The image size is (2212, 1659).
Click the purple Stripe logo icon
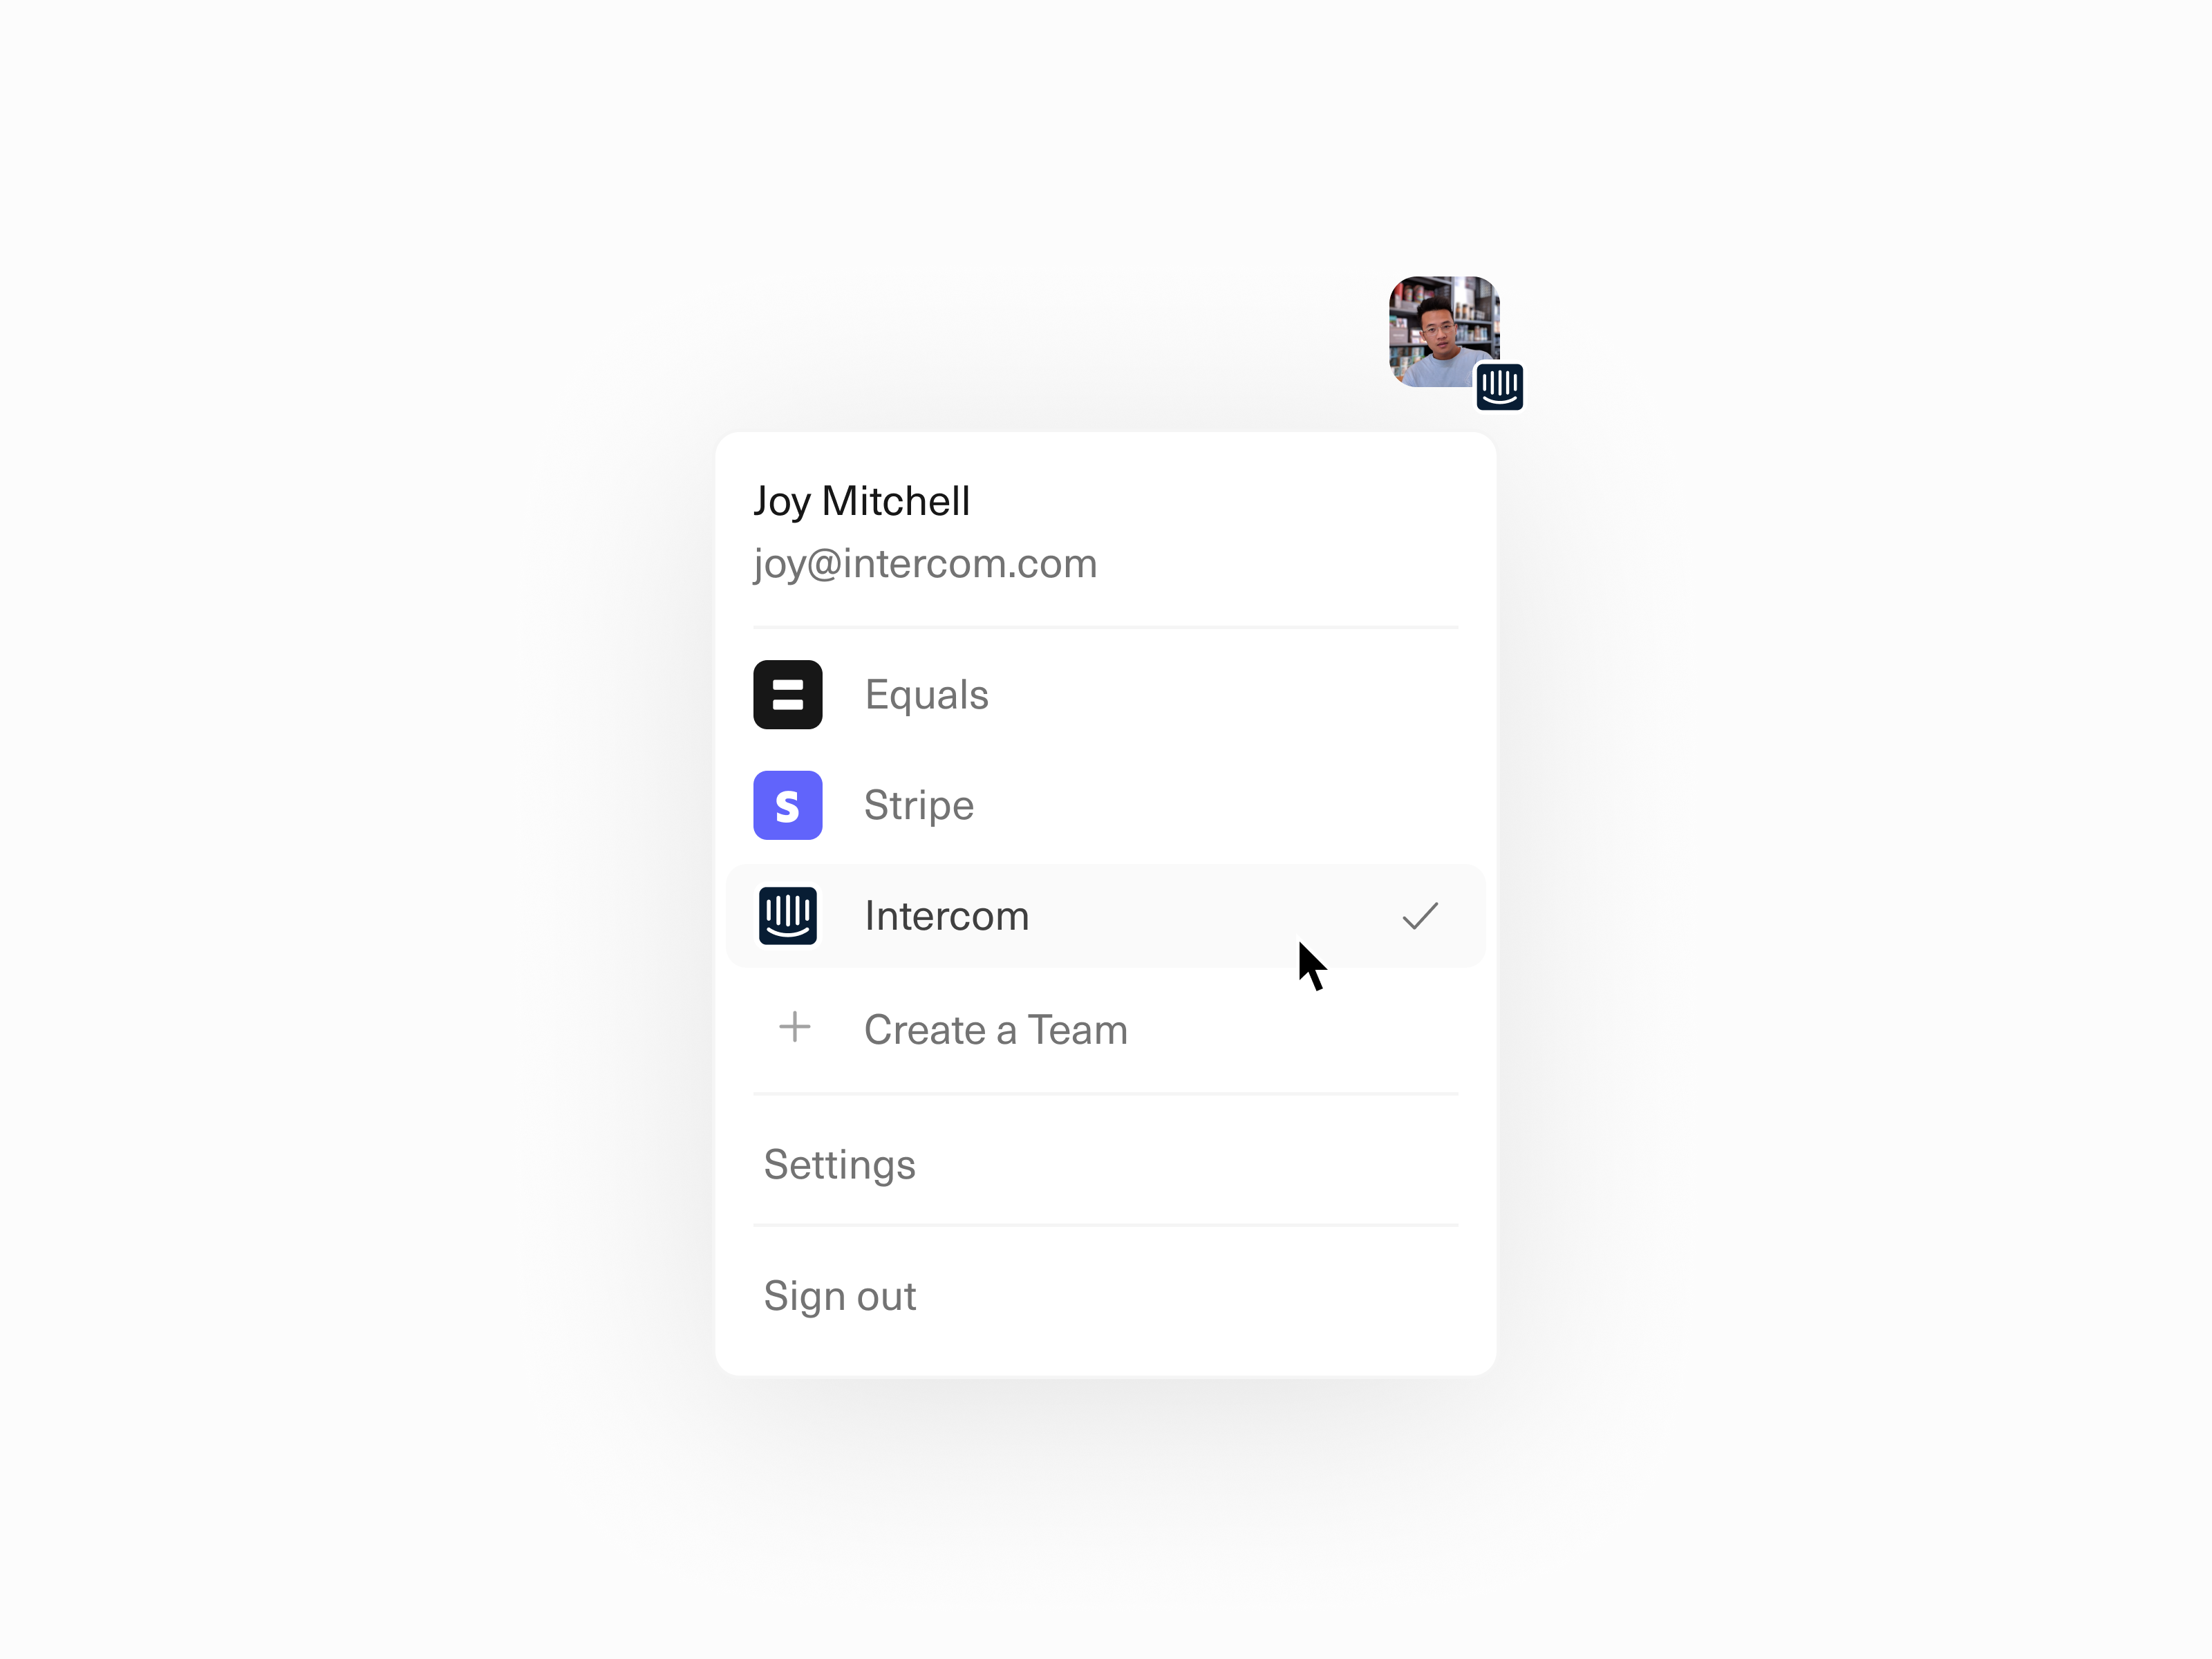pos(787,805)
